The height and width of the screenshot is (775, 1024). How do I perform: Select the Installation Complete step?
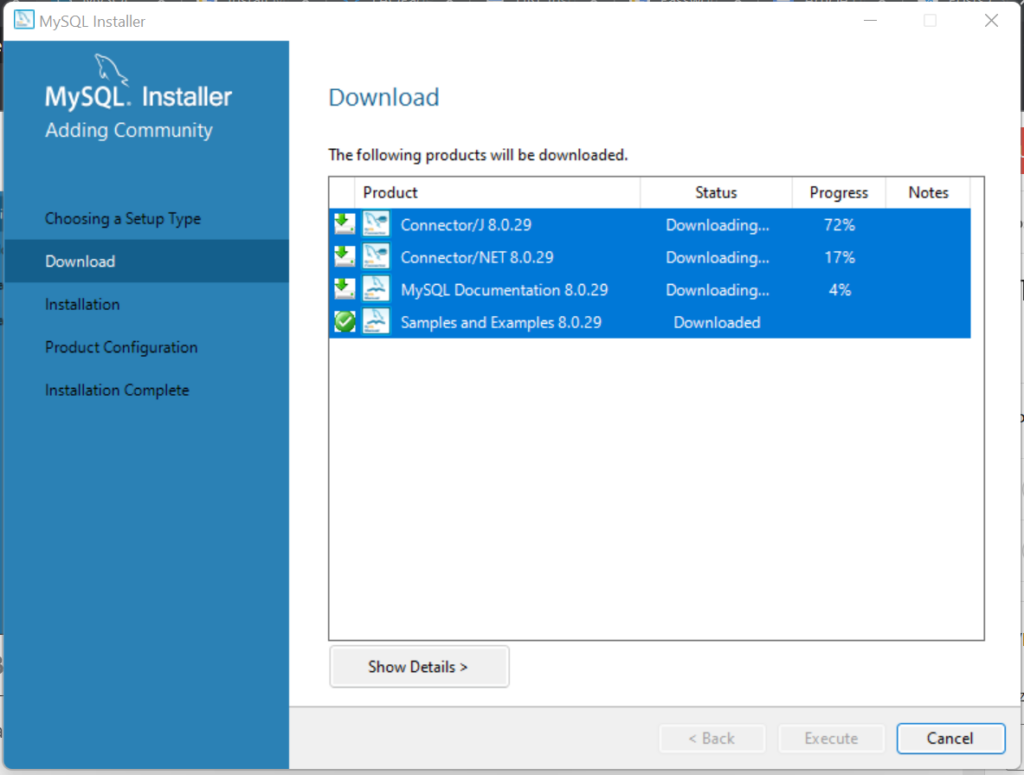pos(117,390)
